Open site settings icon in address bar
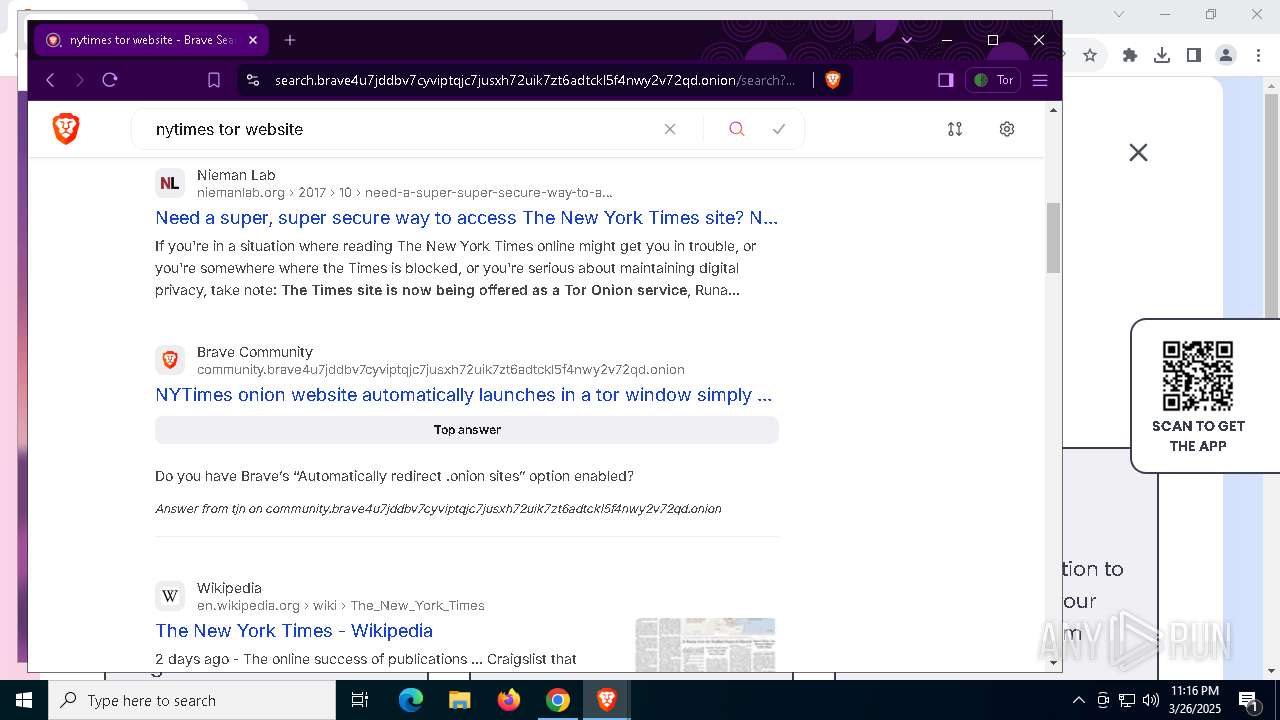 [x=252, y=80]
